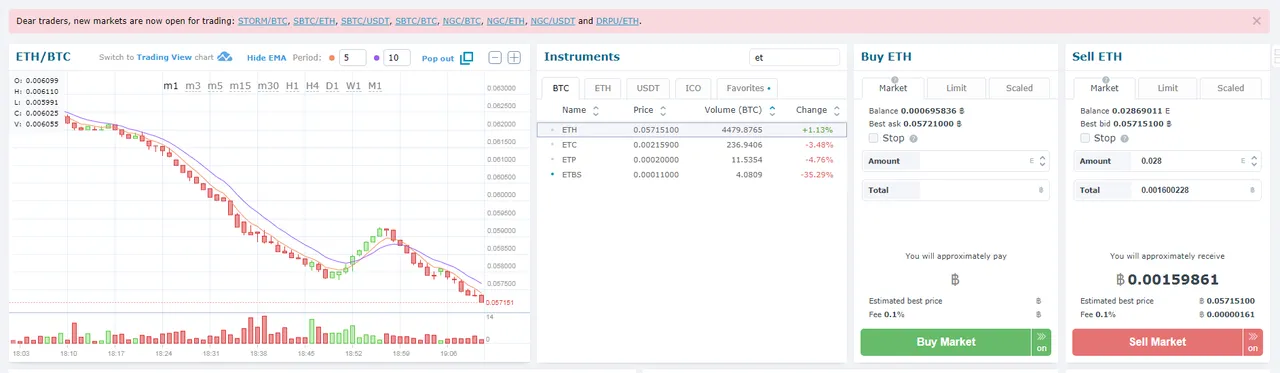This screenshot has width=1280, height=373.
Task: Select Limit tab in Sell ETH panel
Action: pos(1168,88)
